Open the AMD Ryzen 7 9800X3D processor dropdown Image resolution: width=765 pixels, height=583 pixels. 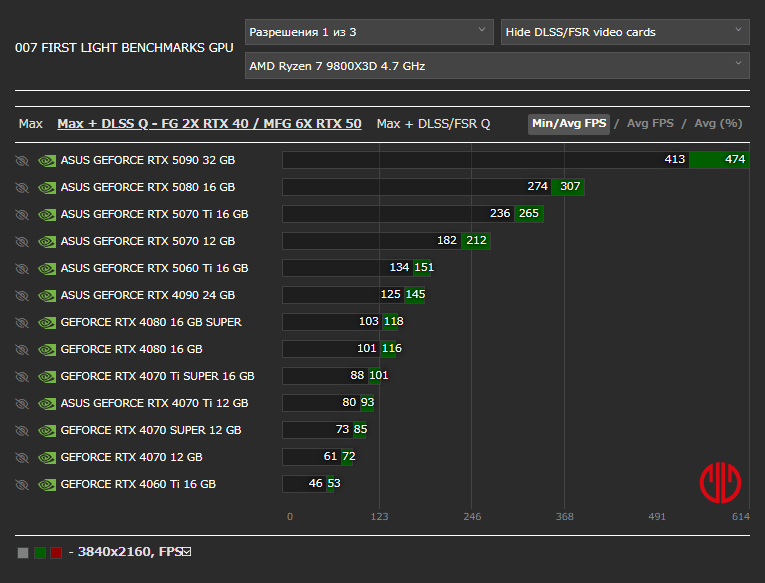point(497,66)
